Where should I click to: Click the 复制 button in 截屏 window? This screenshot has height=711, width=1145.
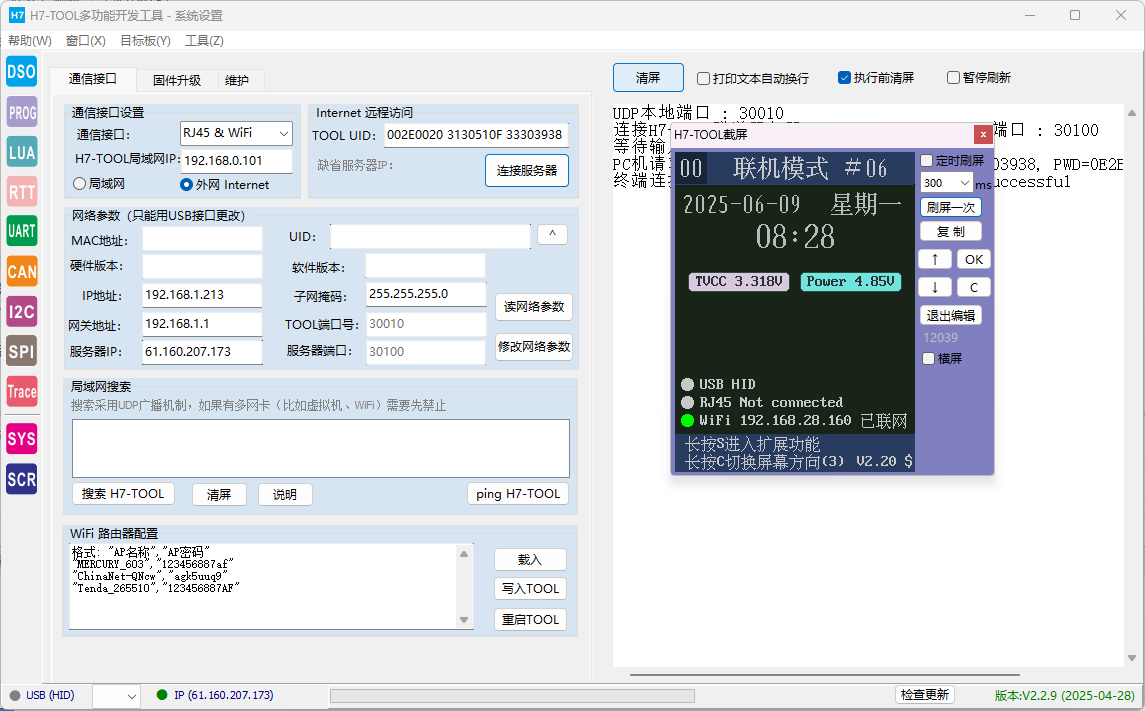coord(951,231)
